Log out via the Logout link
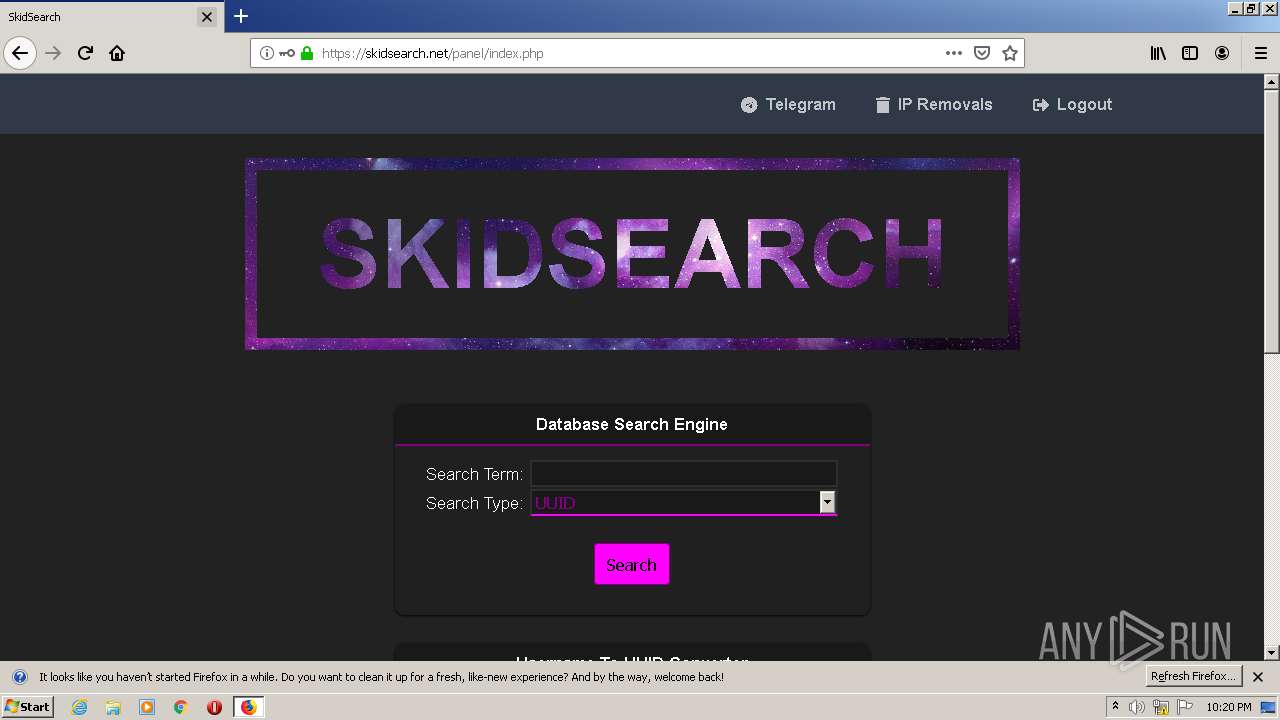1280x720 pixels. (x=1072, y=104)
